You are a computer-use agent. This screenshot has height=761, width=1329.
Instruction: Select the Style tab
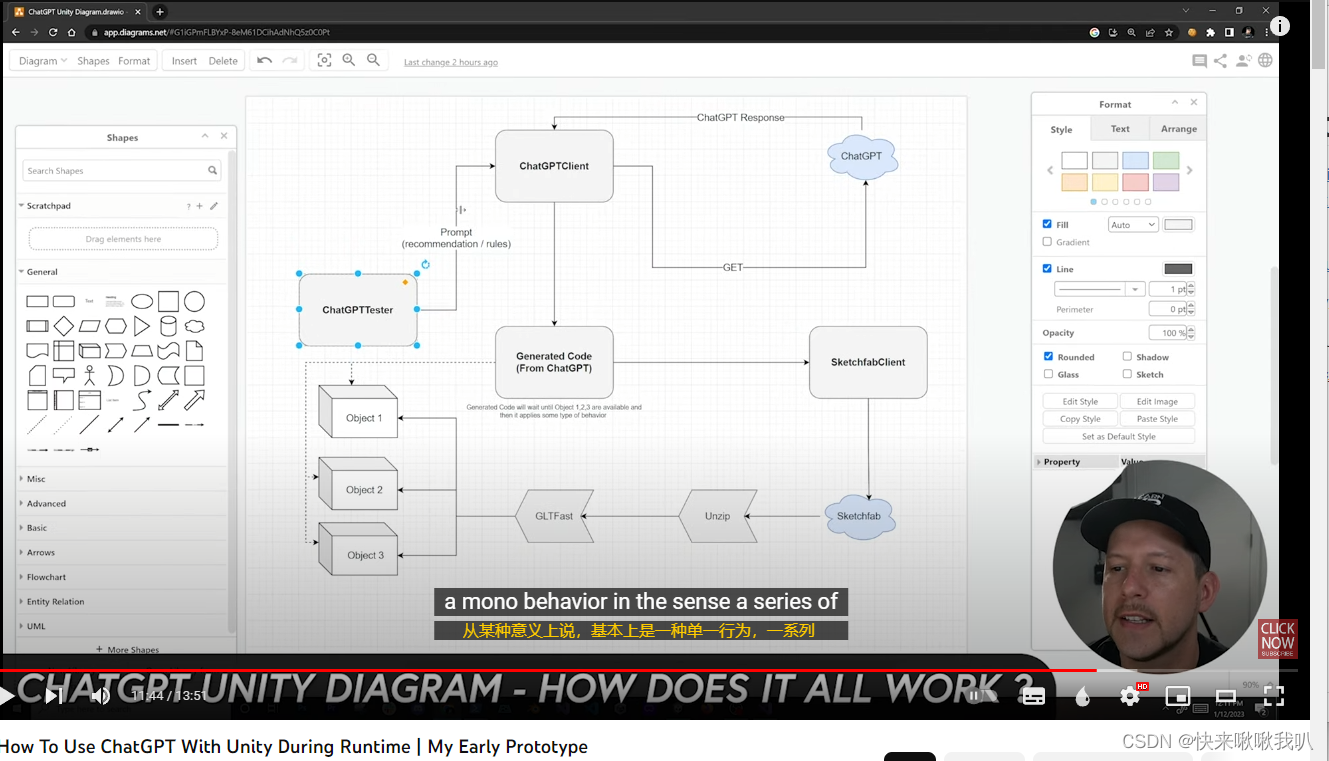click(x=1061, y=130)
